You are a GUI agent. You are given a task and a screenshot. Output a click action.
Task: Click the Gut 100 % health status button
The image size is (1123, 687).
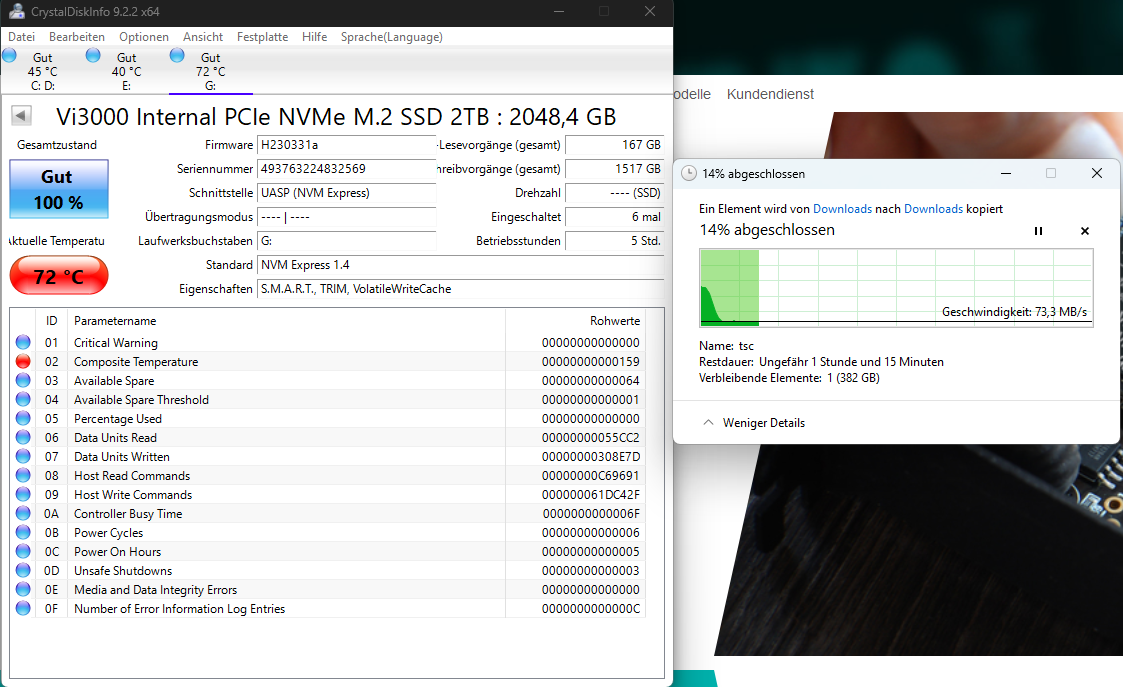click(x=59, y=189)
